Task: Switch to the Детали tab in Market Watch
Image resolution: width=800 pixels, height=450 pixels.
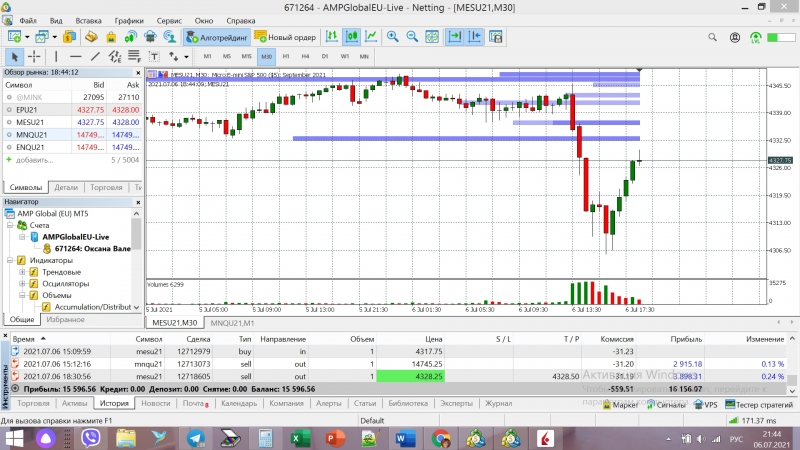Action: tap(66, 187)
